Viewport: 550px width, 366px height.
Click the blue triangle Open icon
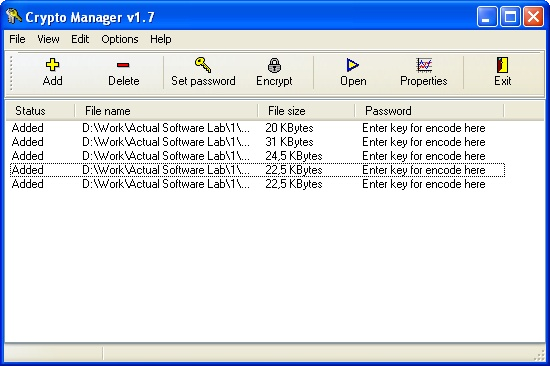click(353, 65)
